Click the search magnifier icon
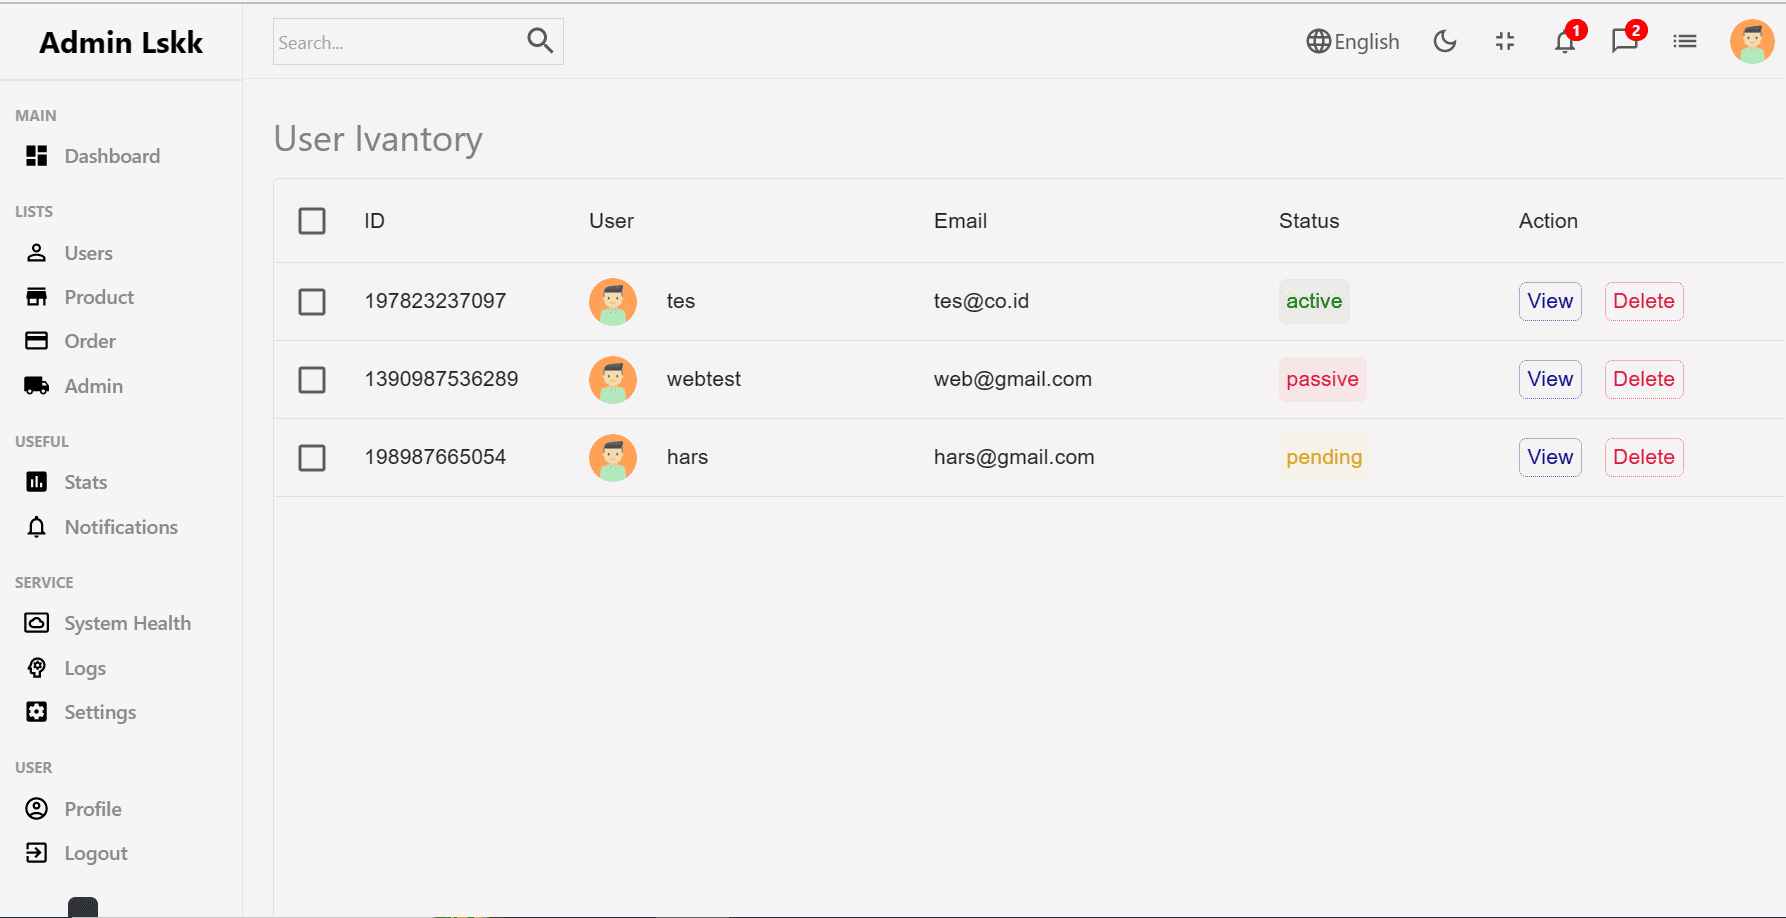The height and width of the screenshot is (918, 1786). pyautogui.click(x=540, y=41)
